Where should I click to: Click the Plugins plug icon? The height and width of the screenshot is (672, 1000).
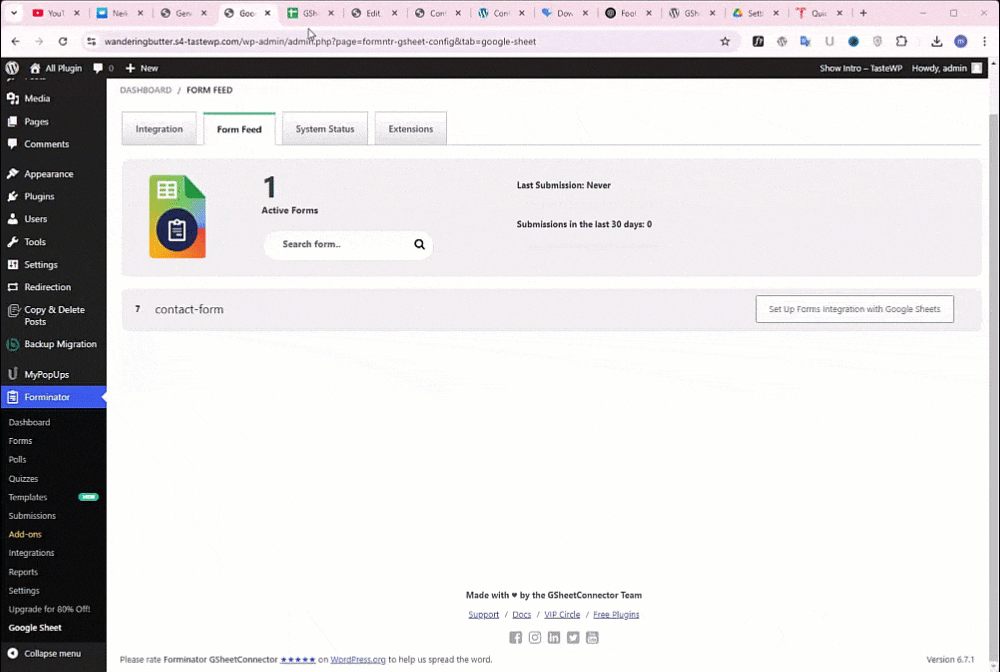13,196
